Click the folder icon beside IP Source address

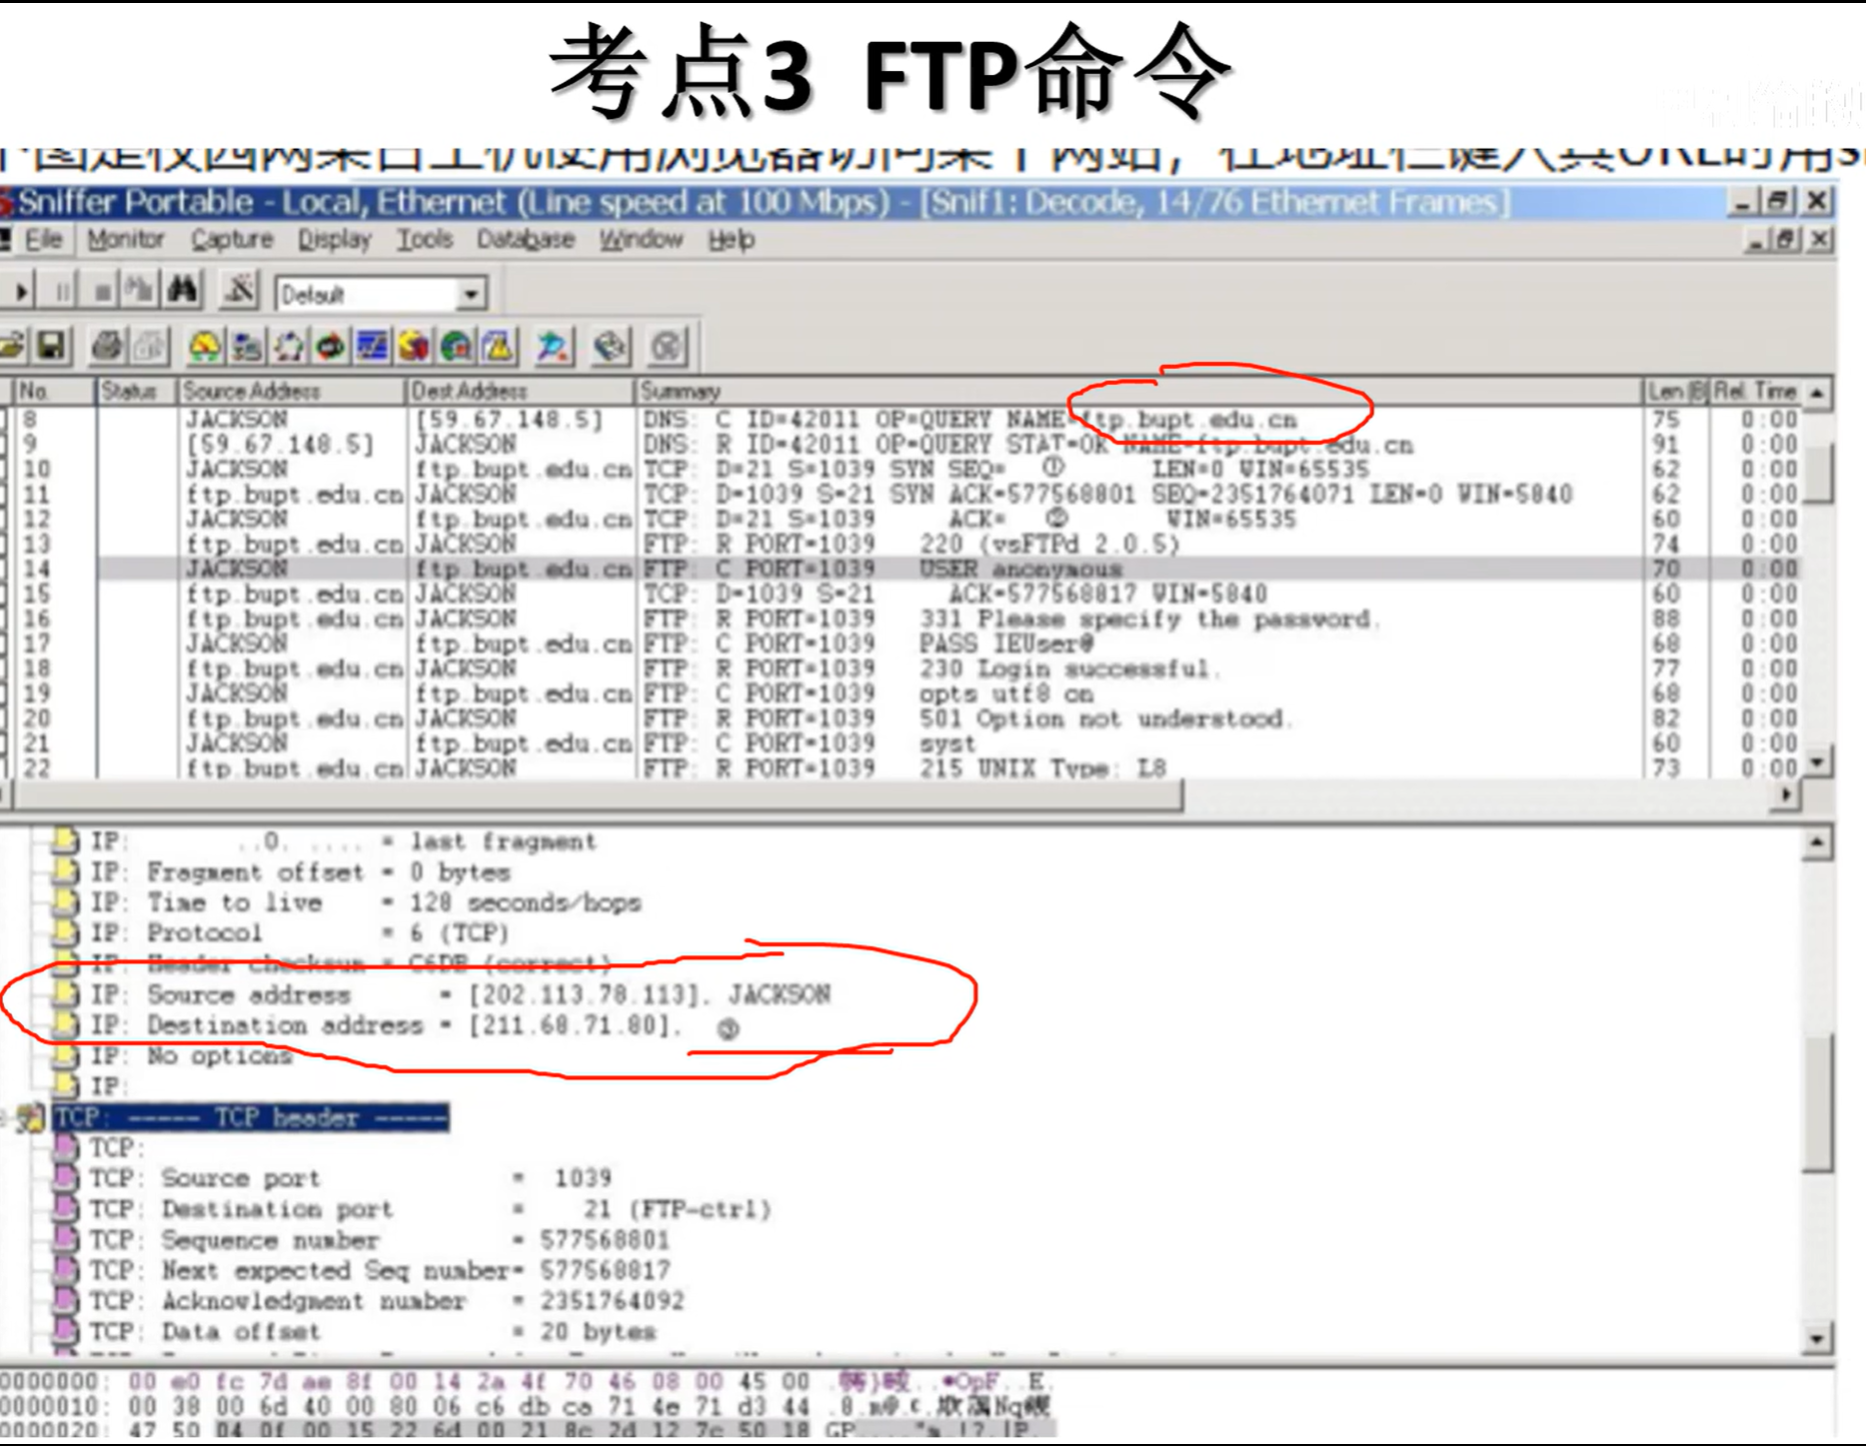(66, 994)
